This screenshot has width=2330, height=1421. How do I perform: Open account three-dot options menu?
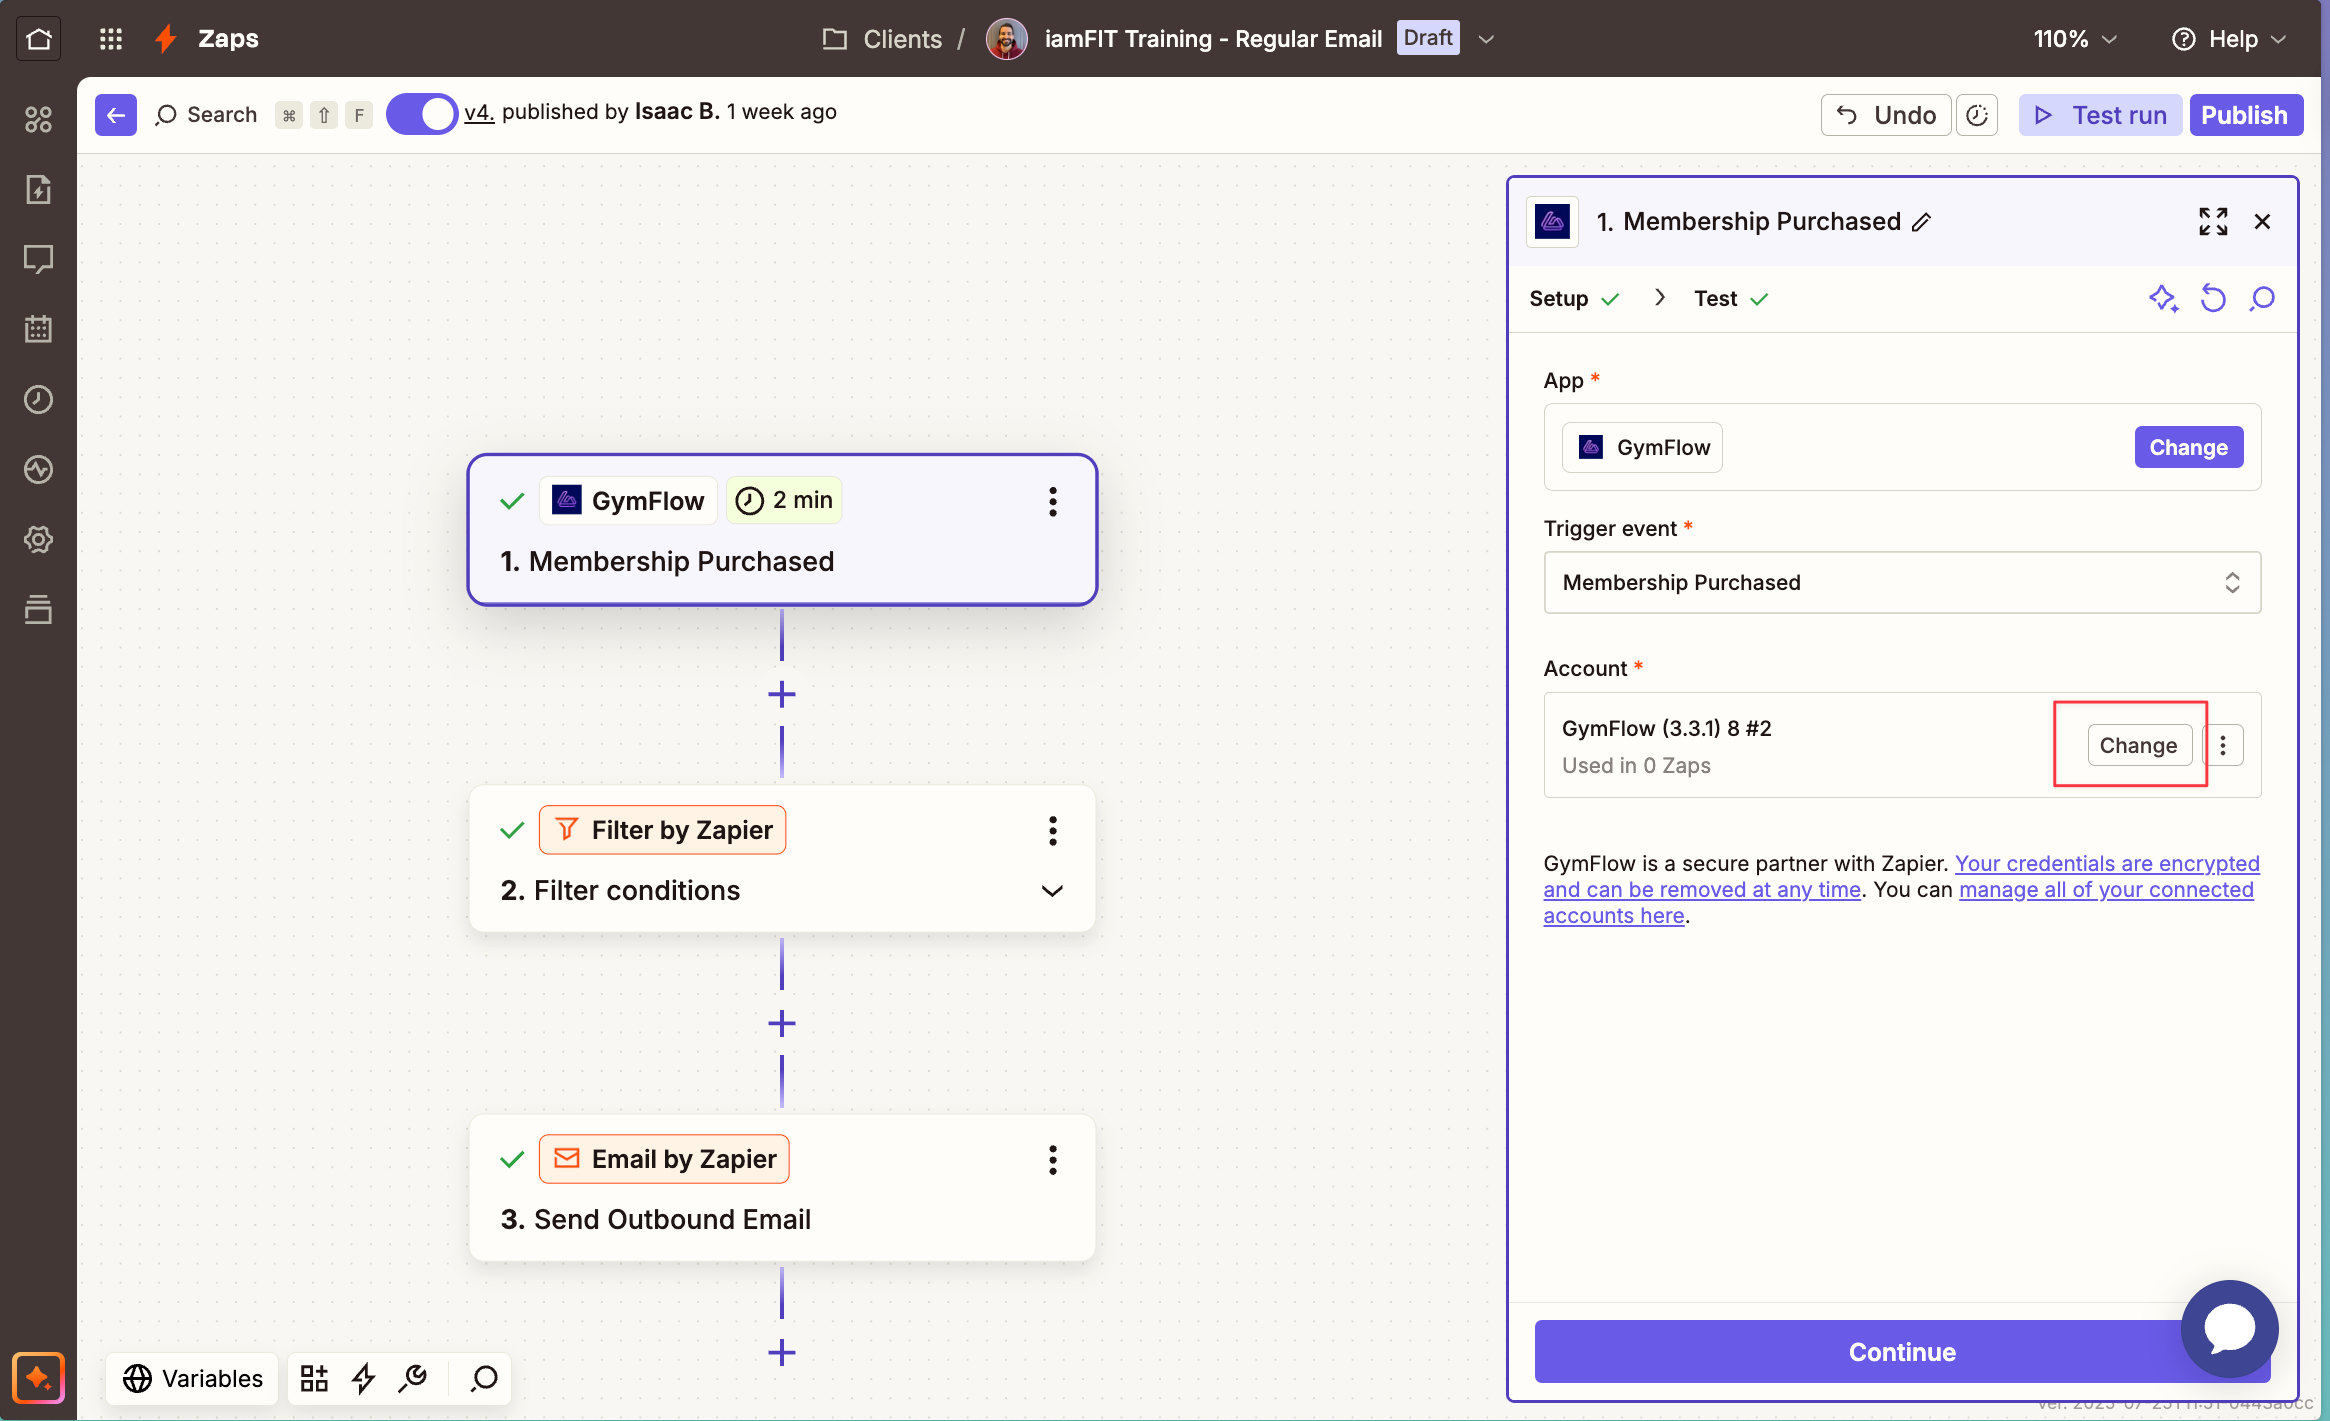[x=2223, y=745]
